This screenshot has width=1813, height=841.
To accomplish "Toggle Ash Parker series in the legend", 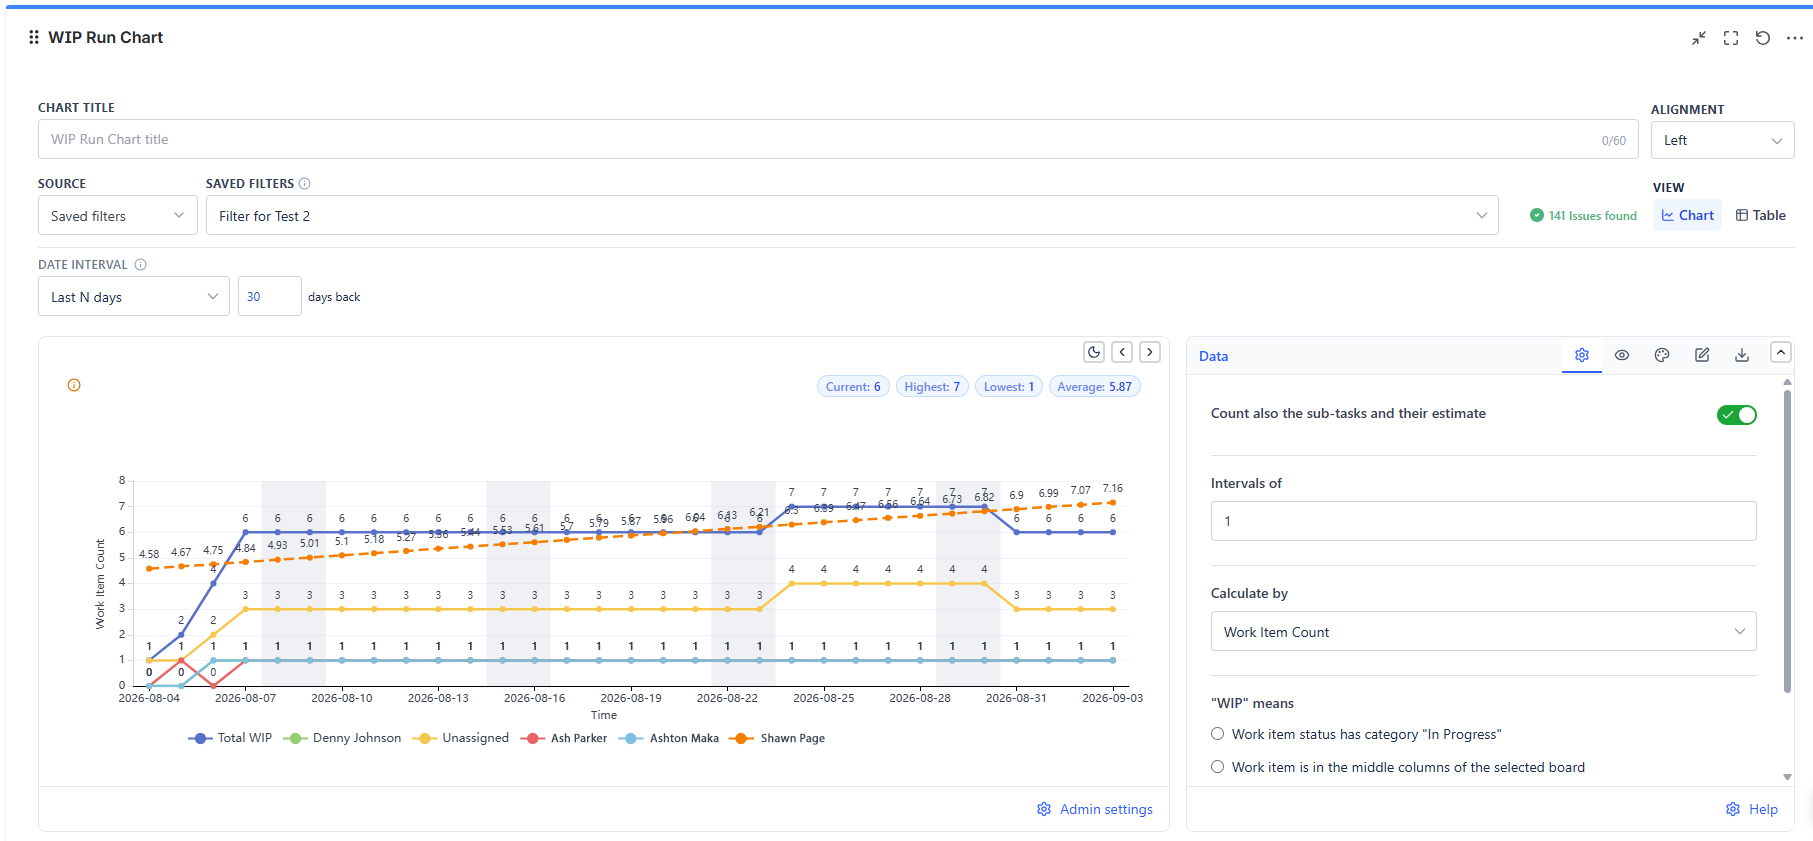I will point(564,738).
